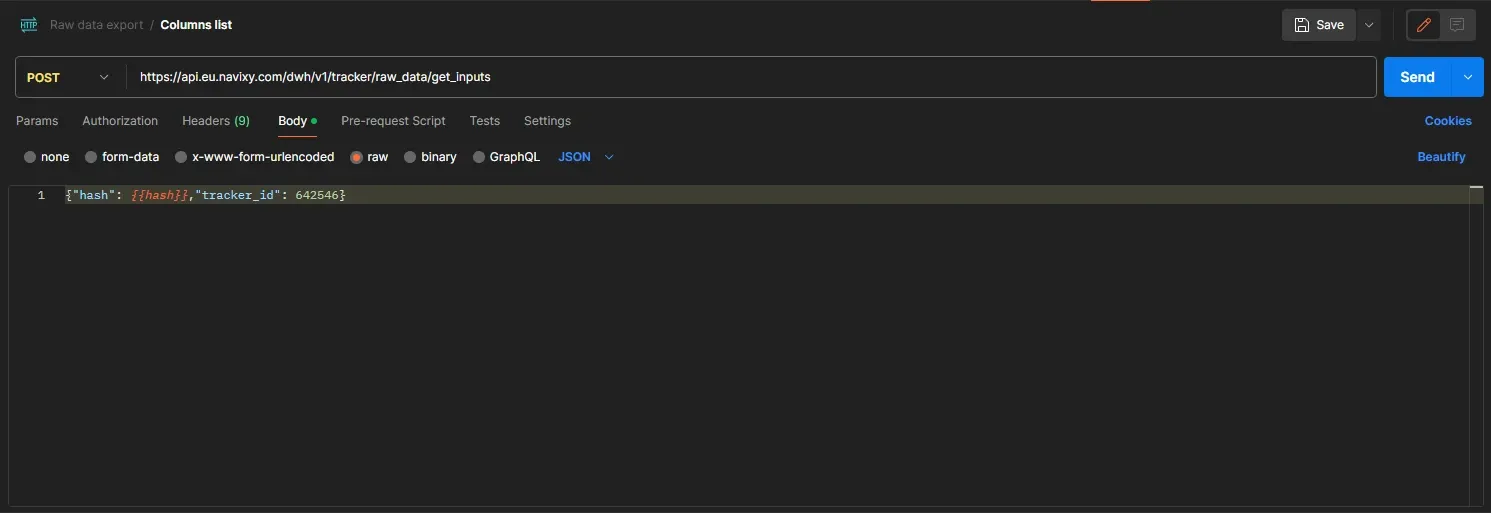Open the edit pencil mode icon

pyautogui.click(x=1424, y=25)
